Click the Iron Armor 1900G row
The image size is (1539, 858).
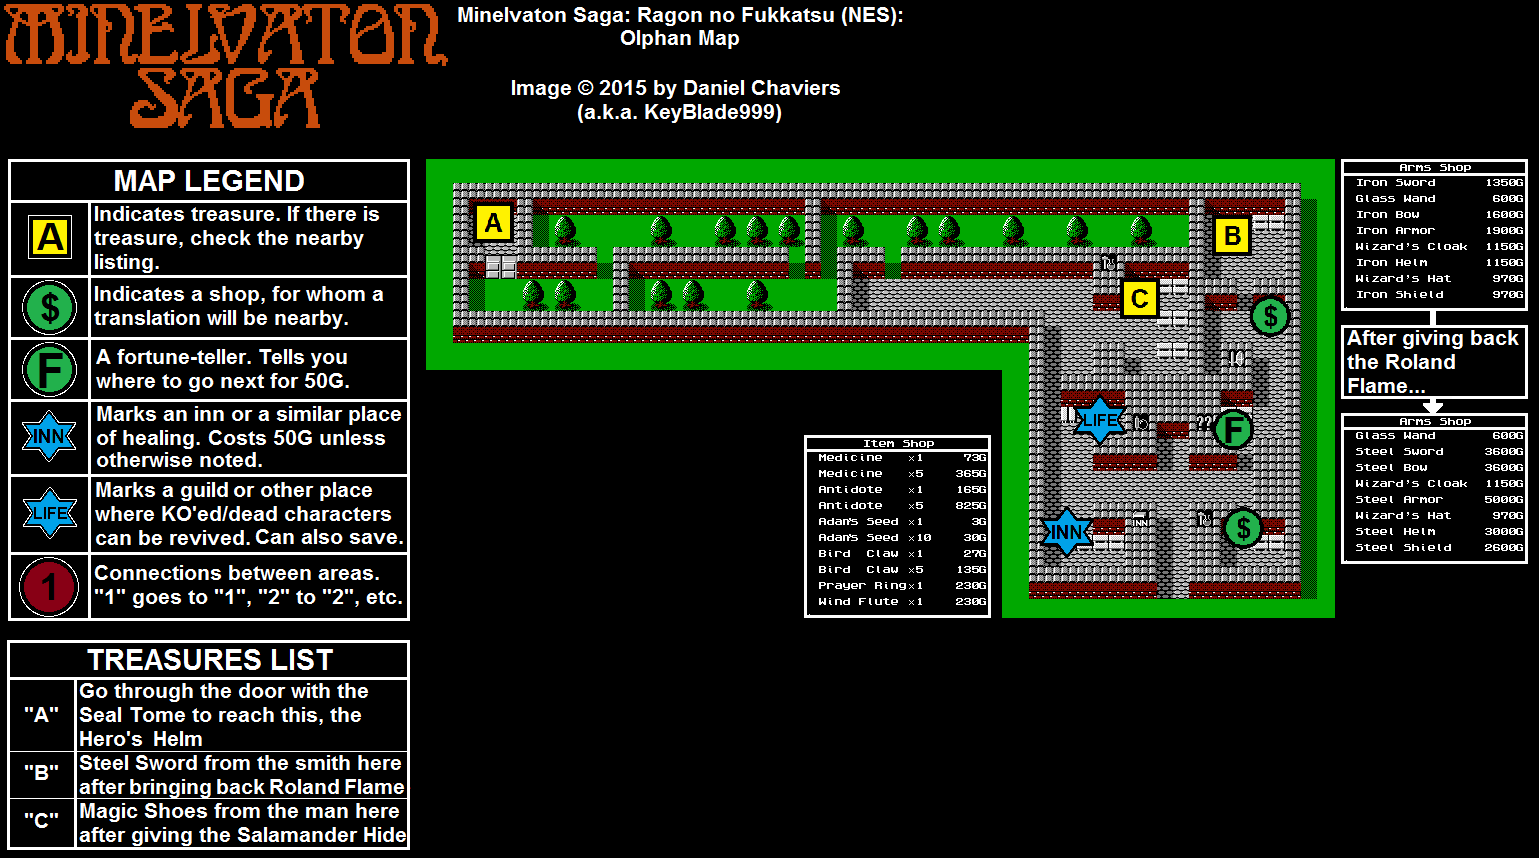tap(1439, 231)
